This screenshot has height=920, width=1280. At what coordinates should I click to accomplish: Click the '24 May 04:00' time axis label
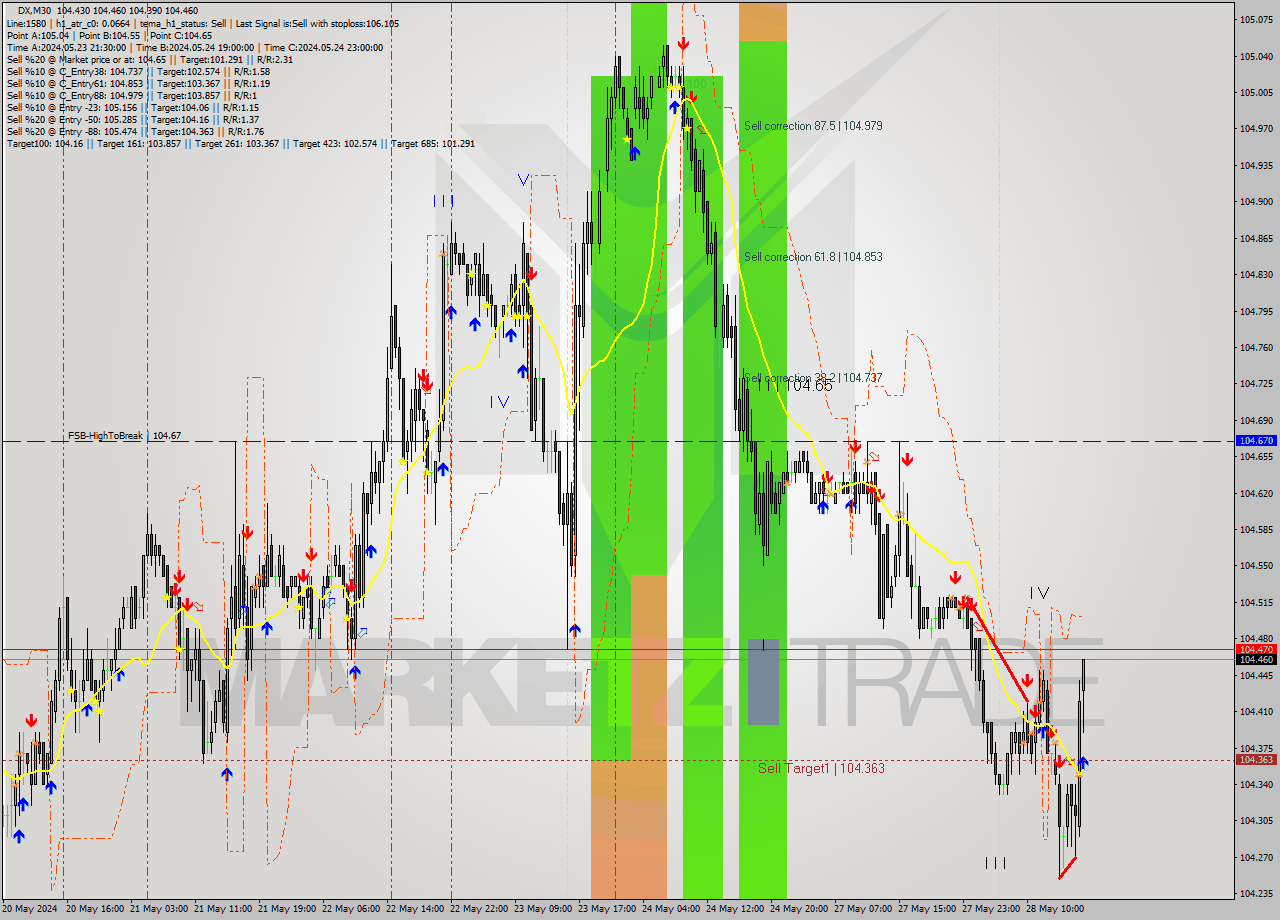pyautogui.click(x=671, y=909)
